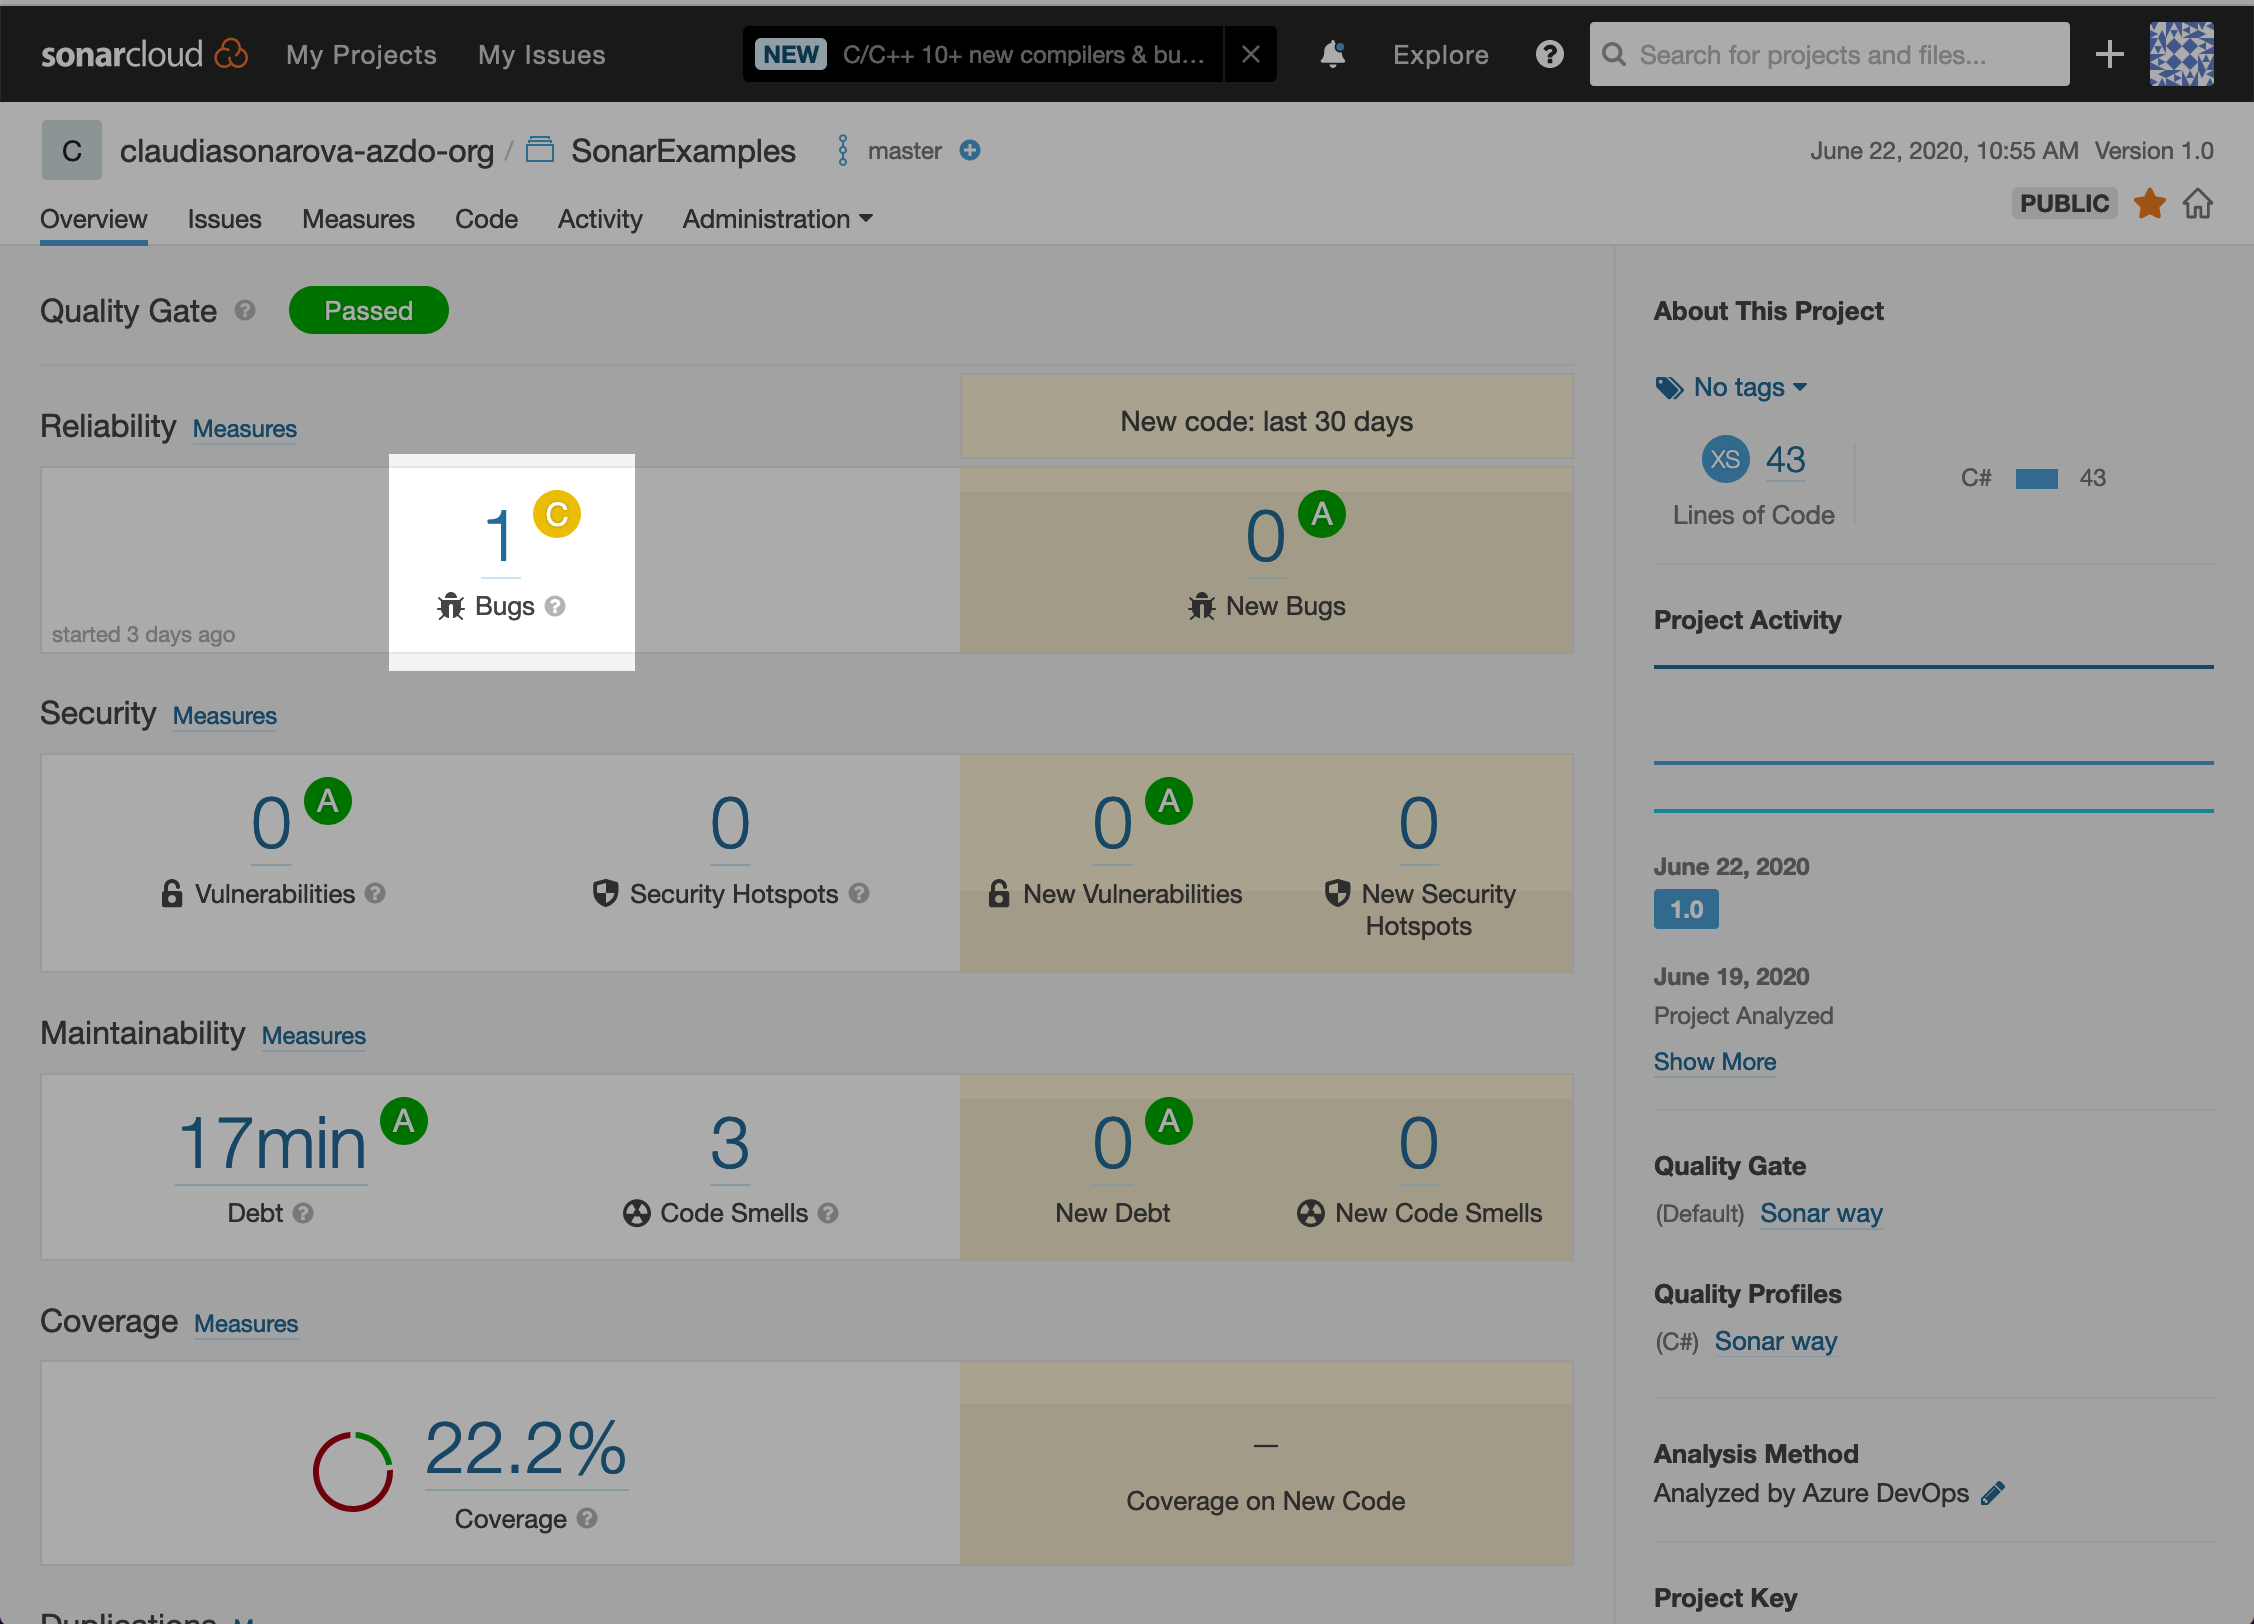Click the home icon to set homepage
The image size is (2254, 1624).
(x=2197, y=203)
